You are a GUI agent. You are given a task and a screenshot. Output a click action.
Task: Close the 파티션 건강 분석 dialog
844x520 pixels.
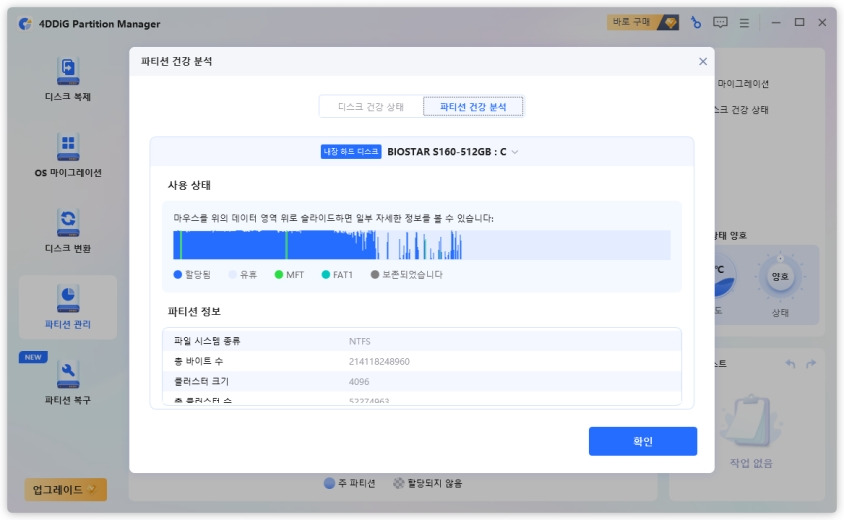click(x=703, y=61)
